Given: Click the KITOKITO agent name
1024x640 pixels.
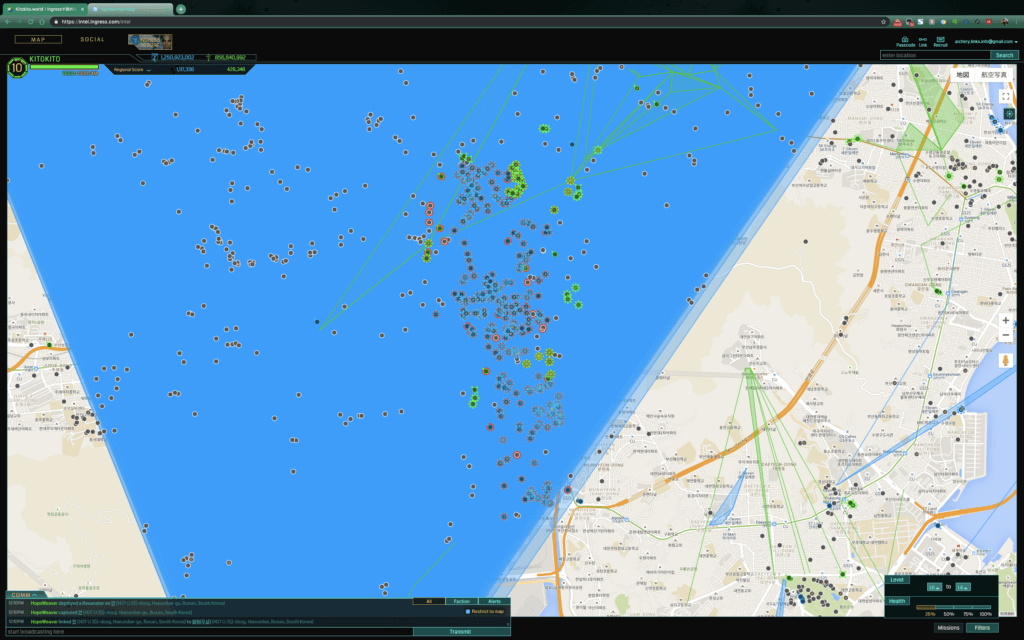Looking at the screenshot, I should [x=44, y=59].
